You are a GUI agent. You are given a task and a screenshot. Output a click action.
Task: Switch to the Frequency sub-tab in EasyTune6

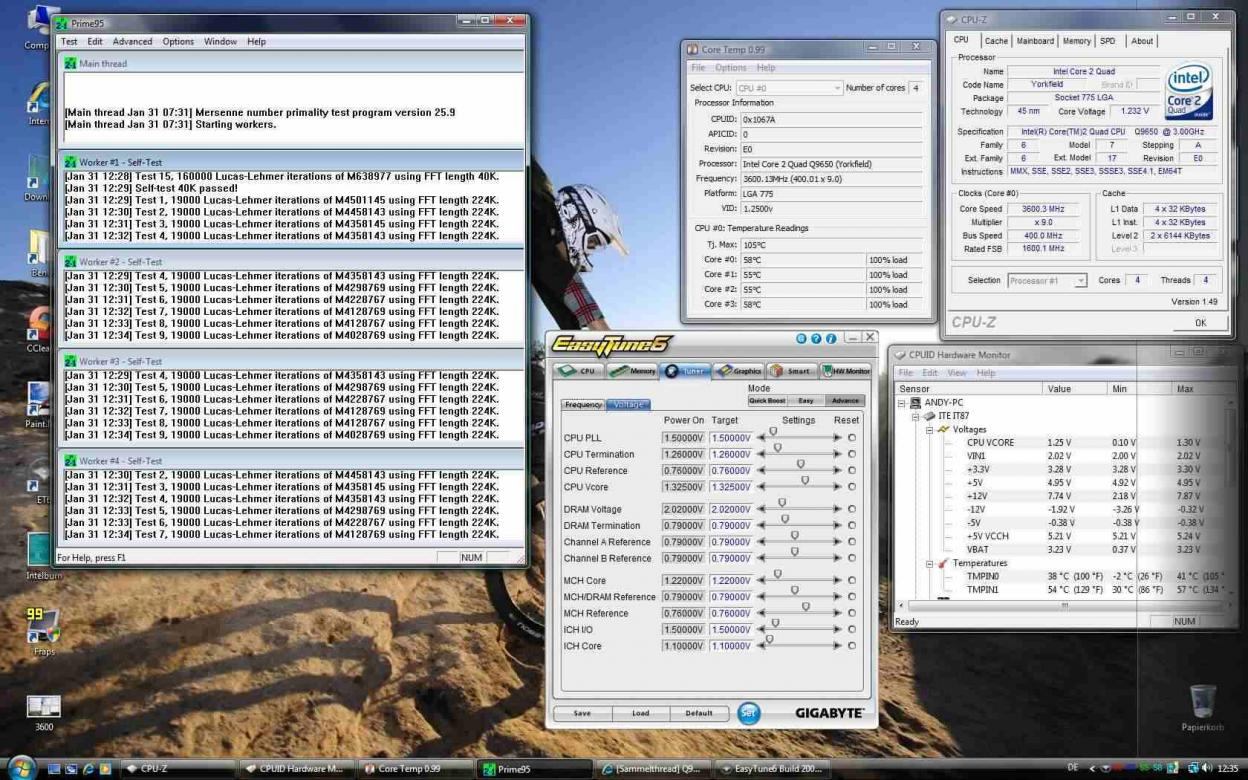pos(582,405)
